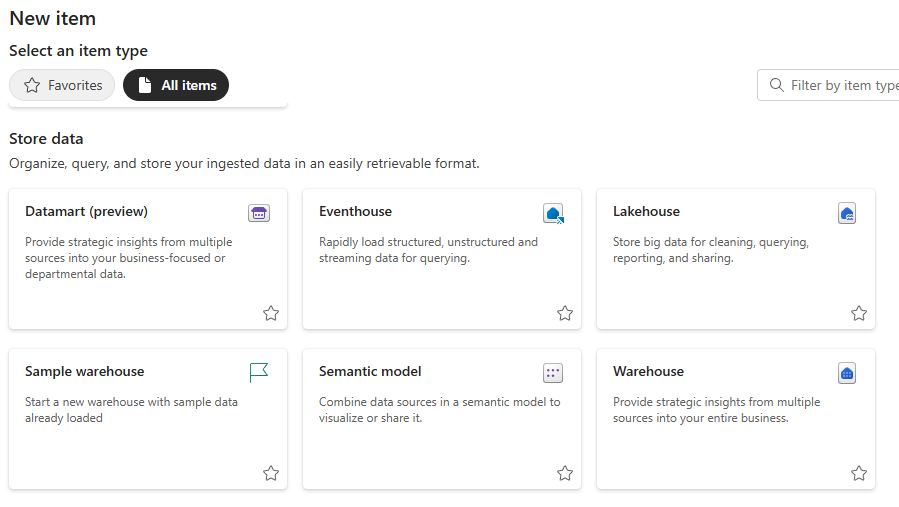Toggle the Warehouse favorite star
The image size is (899, 507).
tap(859, 473)
